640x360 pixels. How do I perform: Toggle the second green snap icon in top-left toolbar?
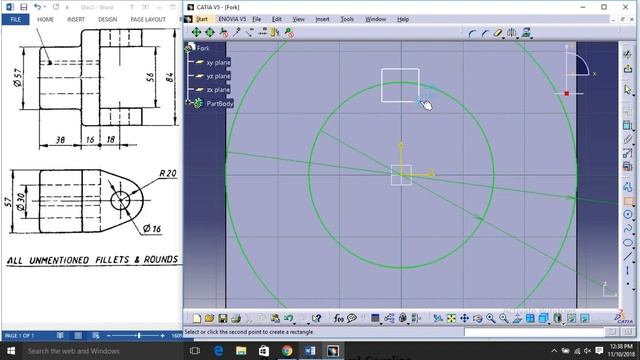[x=209, y=32]
